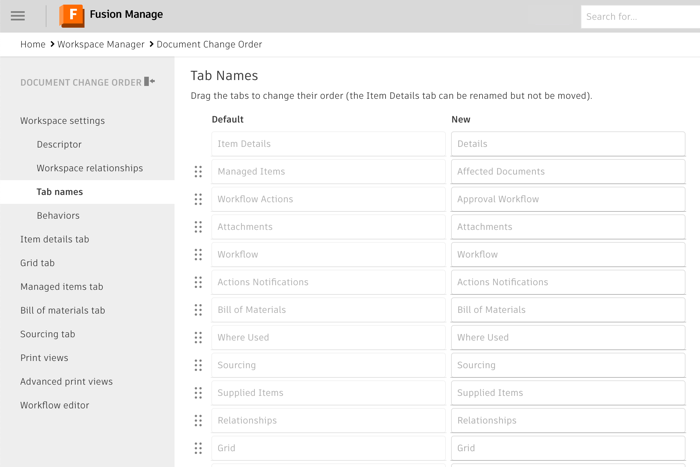This screenshot has width=700, height=467.
Task: Open Bill of materials tab settings
Action: tap(62, 310)
